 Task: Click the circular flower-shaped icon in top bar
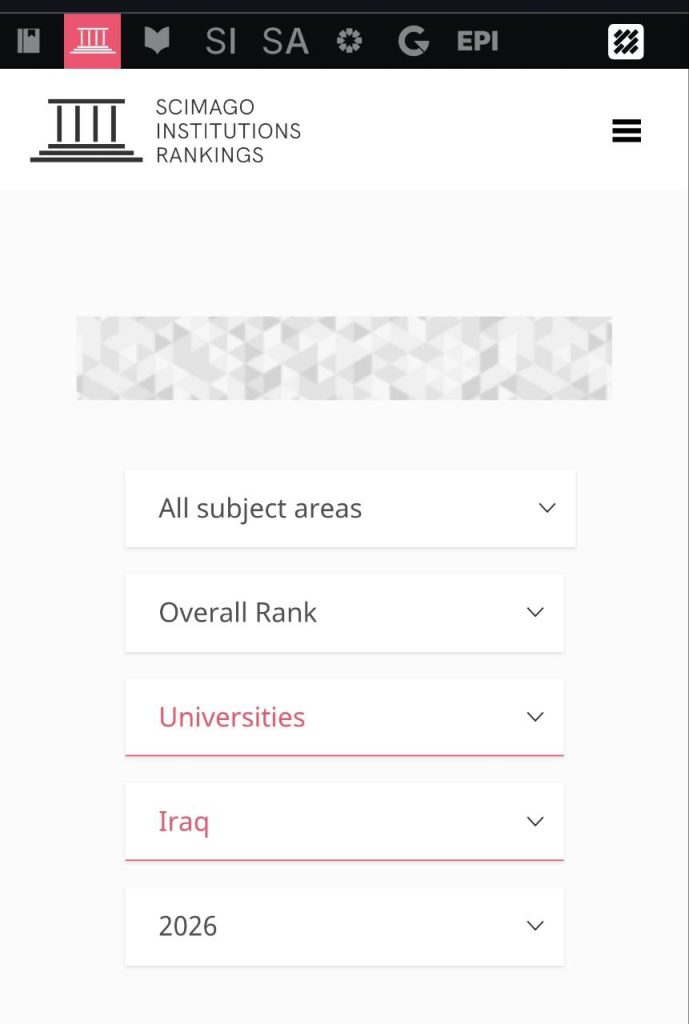tap(349, 41)
